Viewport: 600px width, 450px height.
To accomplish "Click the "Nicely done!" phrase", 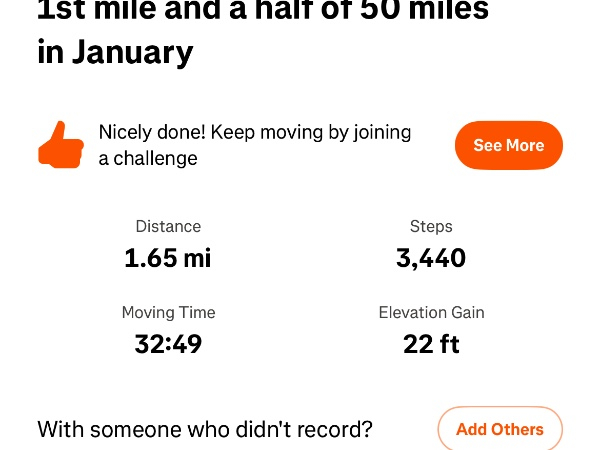I will click(x=151, y=132).
